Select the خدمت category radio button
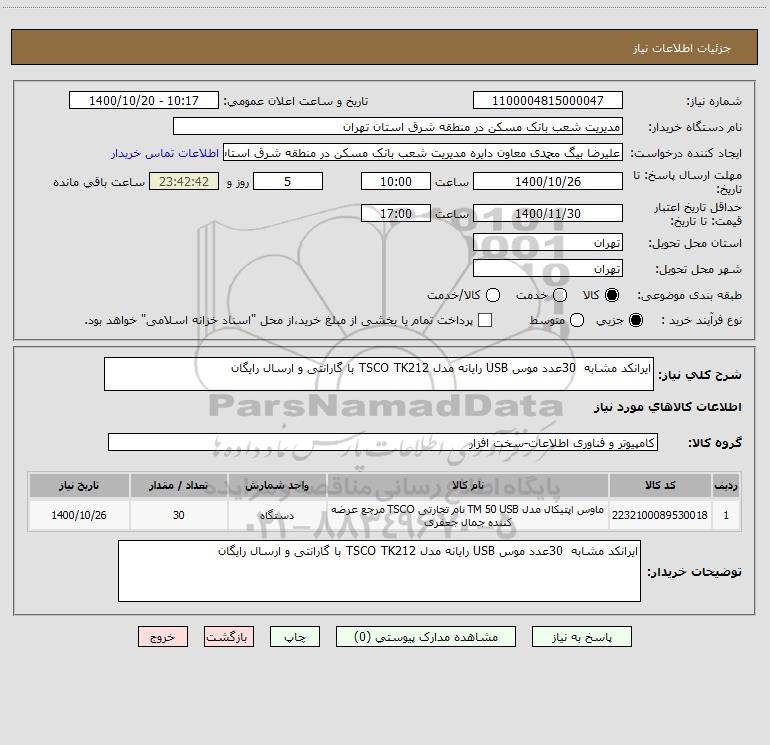 click(560, 295)
